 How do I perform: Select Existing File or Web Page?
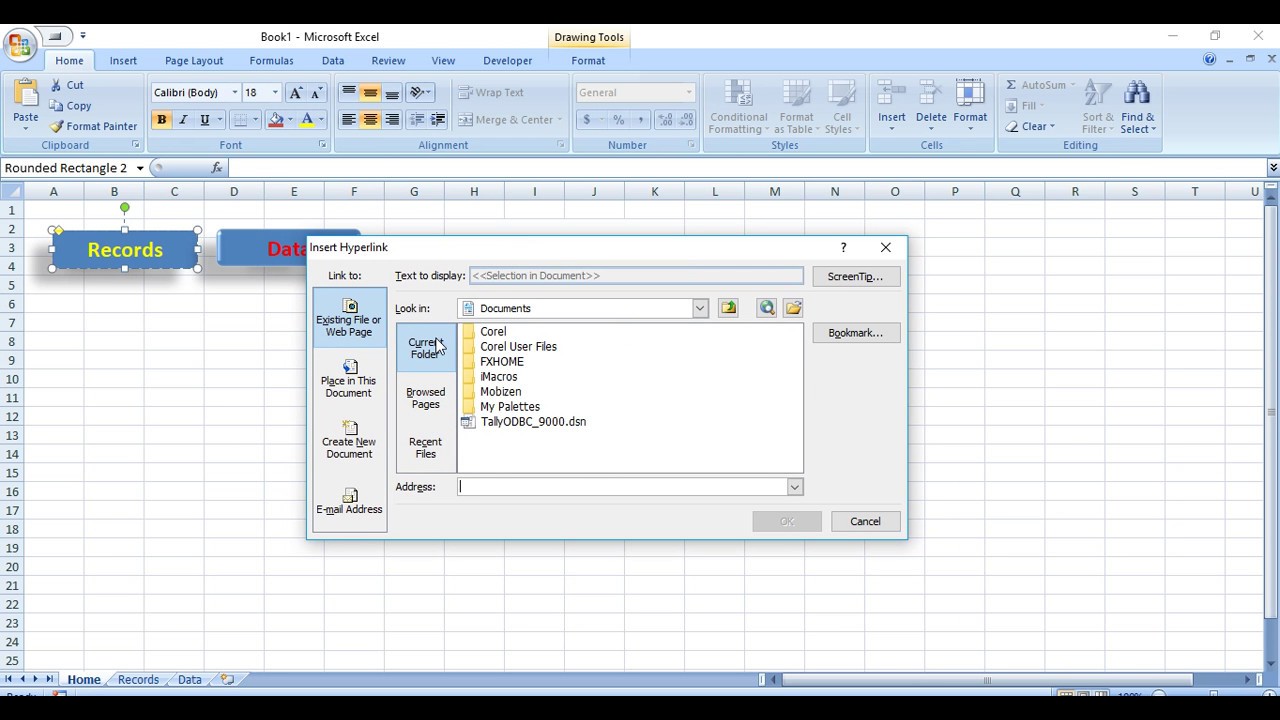point(349,317)
